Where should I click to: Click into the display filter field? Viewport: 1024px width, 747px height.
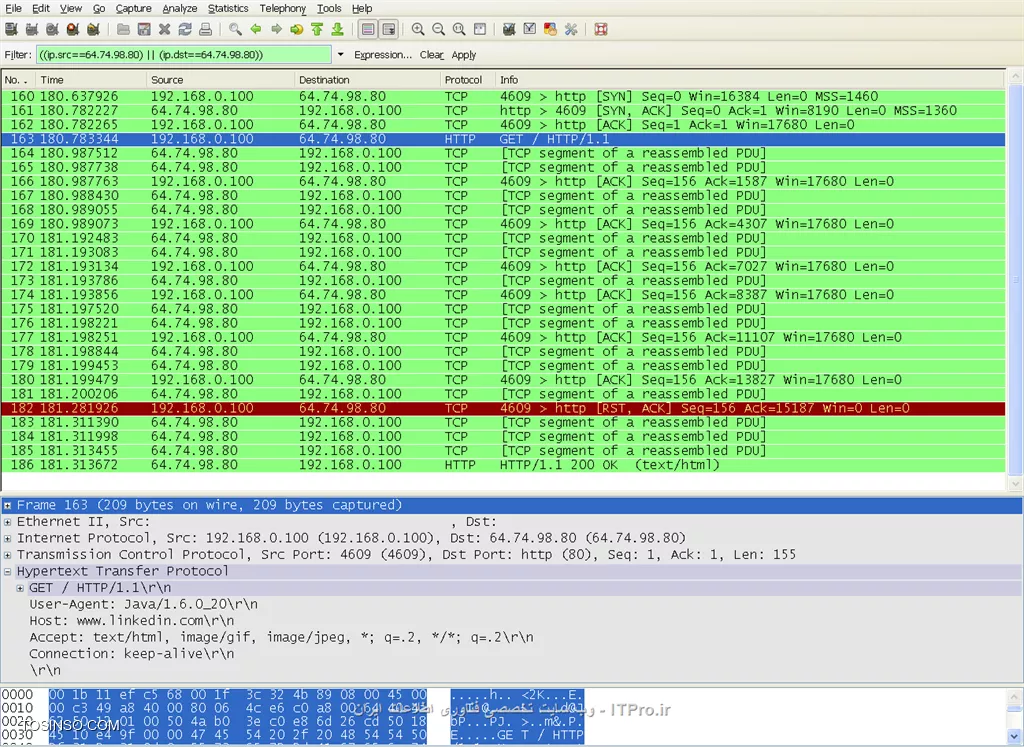[184, 55]
